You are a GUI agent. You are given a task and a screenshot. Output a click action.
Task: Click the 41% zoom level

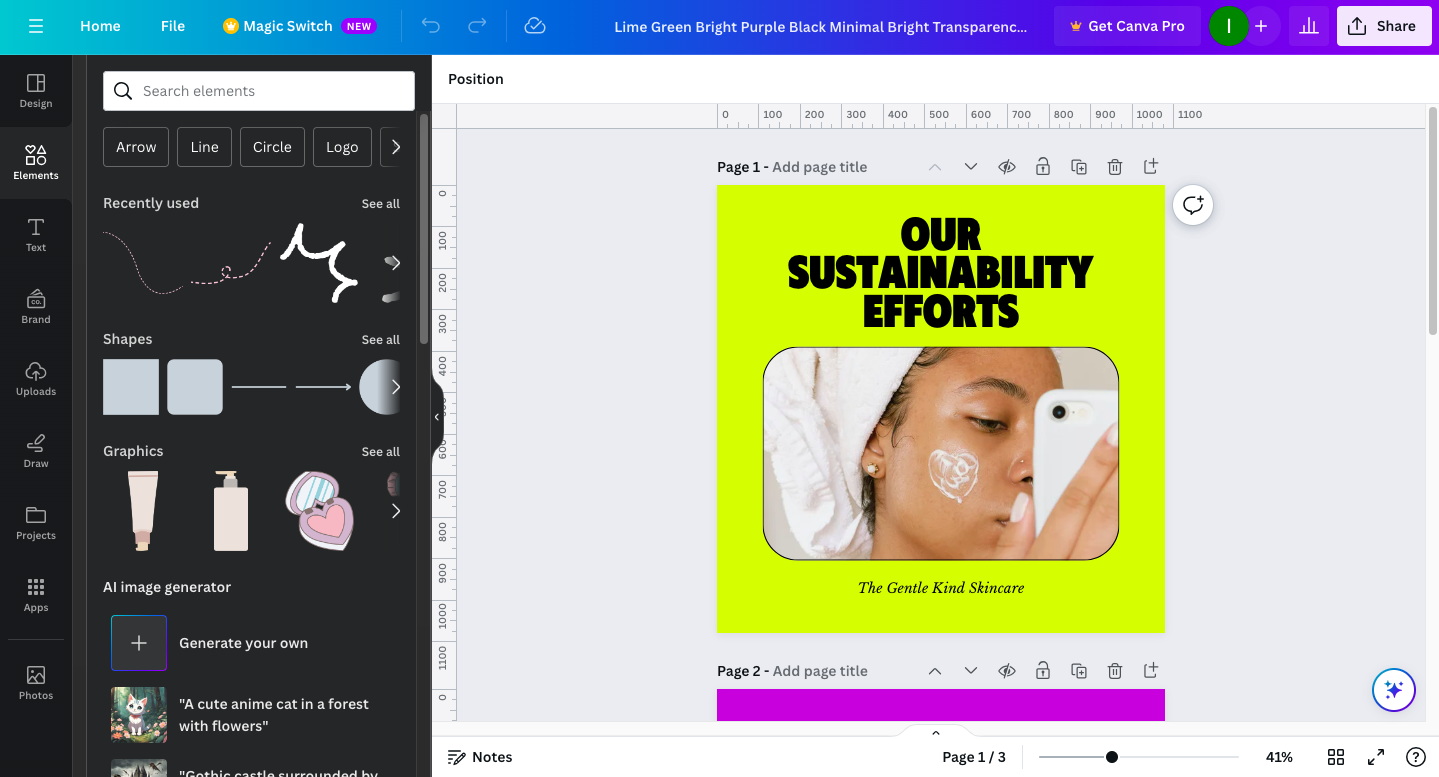point(1279,757)
